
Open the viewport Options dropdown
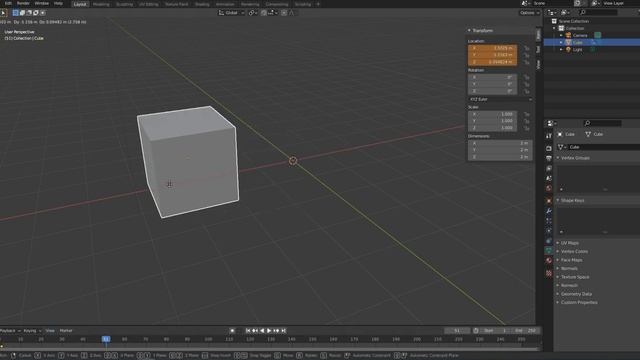pos(529,13)
